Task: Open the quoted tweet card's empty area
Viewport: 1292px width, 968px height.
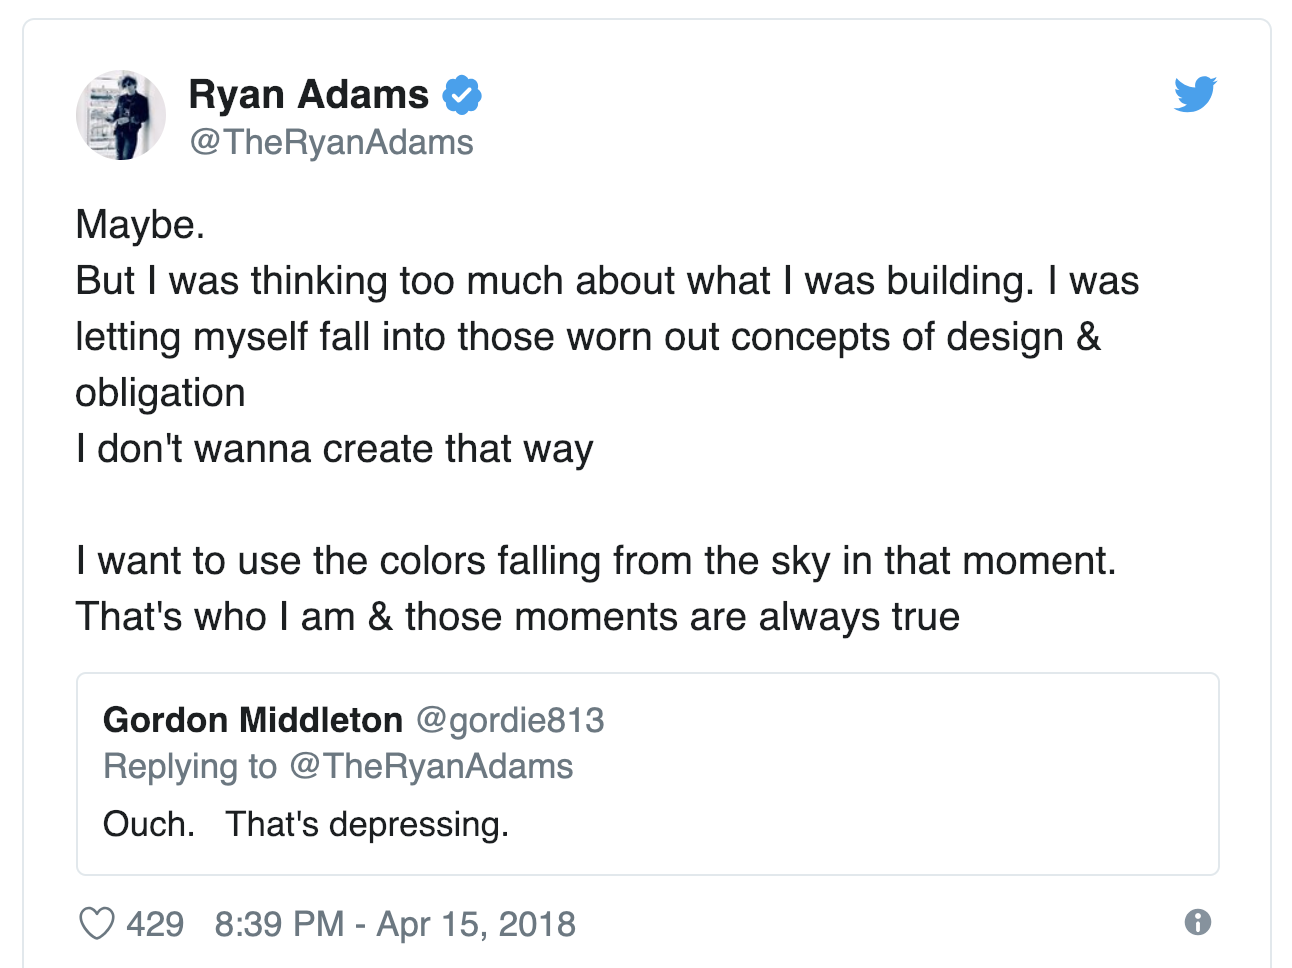Action: [x=900, y=790]
